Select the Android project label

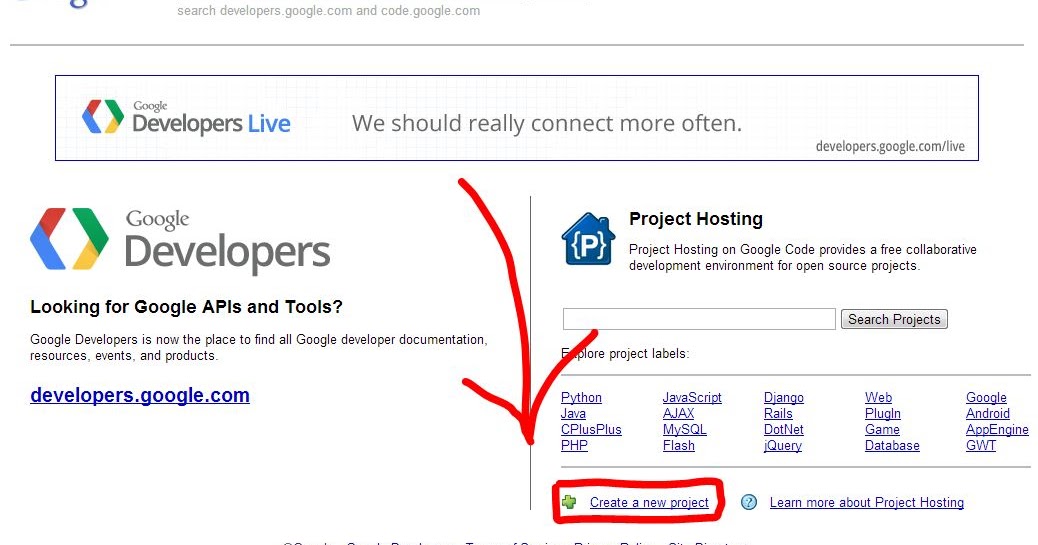point(988,413)
